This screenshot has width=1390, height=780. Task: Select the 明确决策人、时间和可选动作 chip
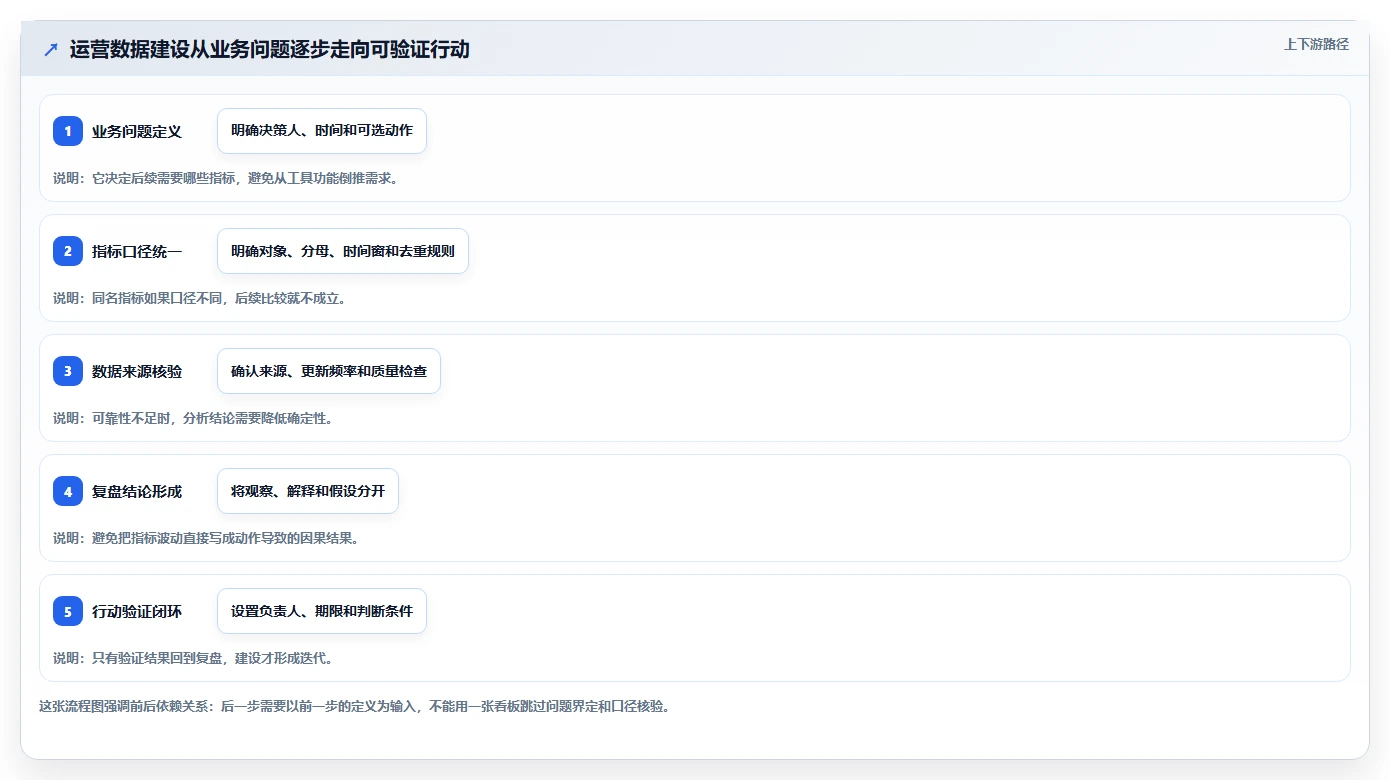(x=322, y=131)
